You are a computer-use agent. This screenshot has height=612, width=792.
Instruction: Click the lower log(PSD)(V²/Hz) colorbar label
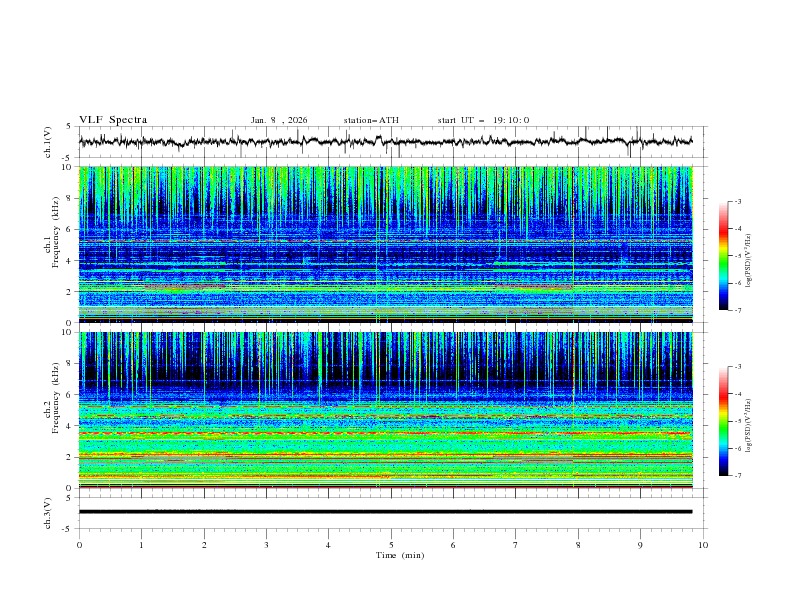point(748,426)
